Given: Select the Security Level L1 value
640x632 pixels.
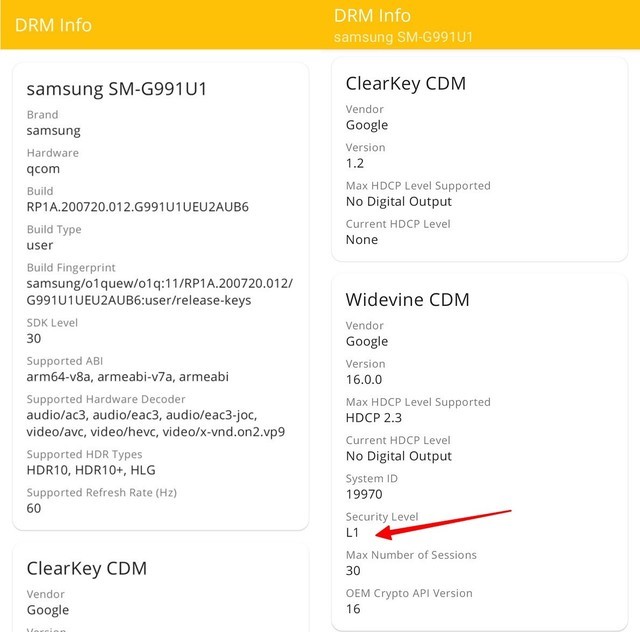Looking at the screenshot, I should point(352,533).
